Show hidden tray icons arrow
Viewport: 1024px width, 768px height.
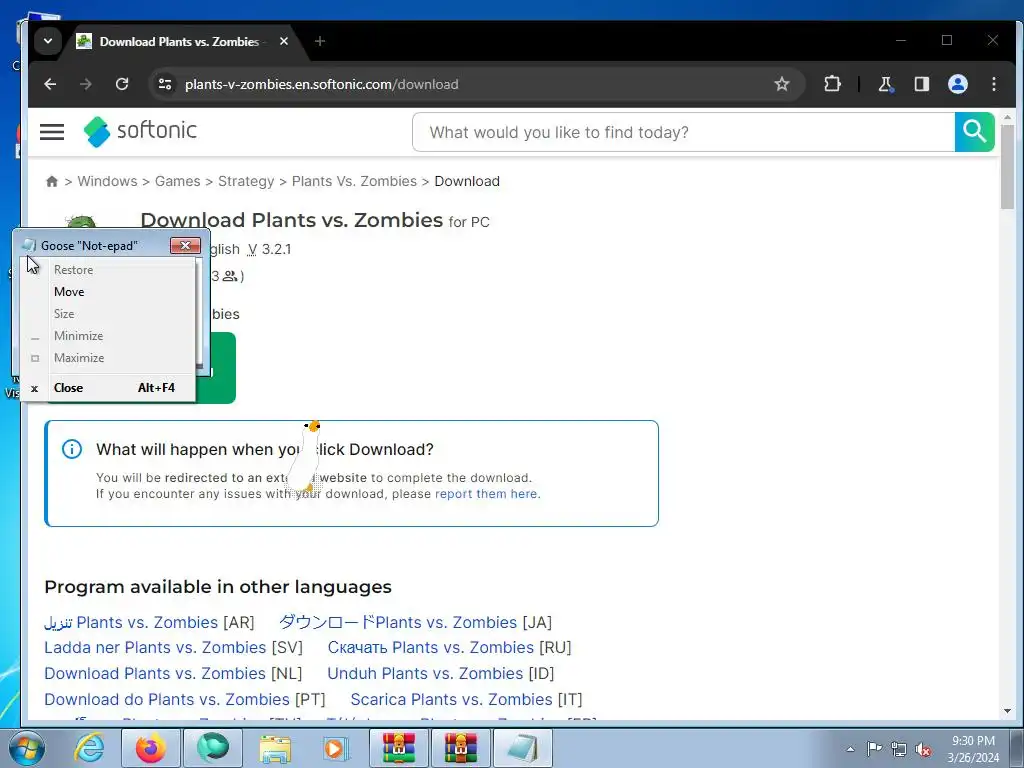tap(850, 749)
